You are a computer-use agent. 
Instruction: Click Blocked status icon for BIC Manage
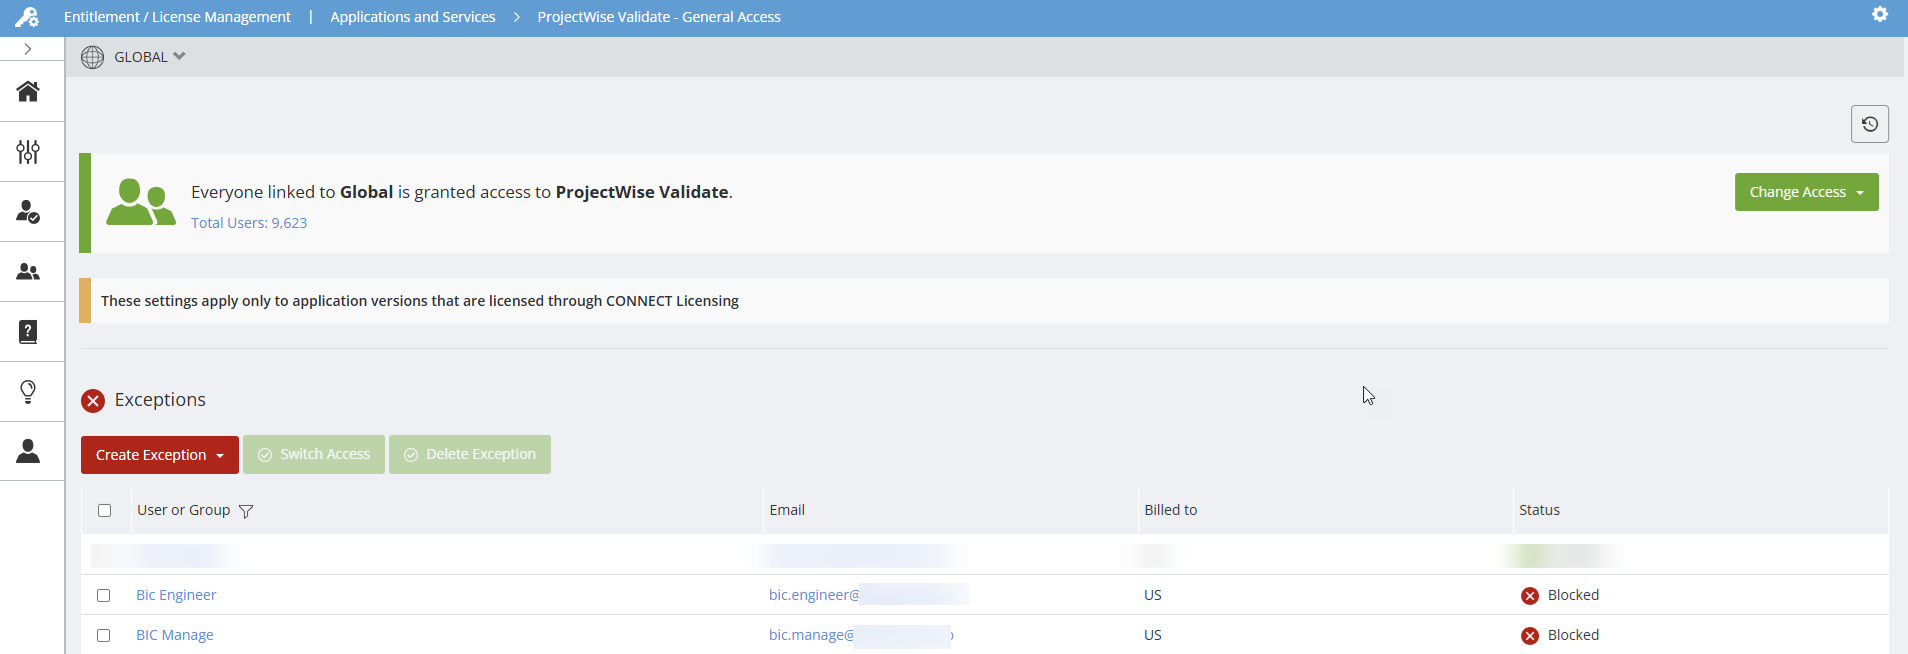(x=1530, y=636)
